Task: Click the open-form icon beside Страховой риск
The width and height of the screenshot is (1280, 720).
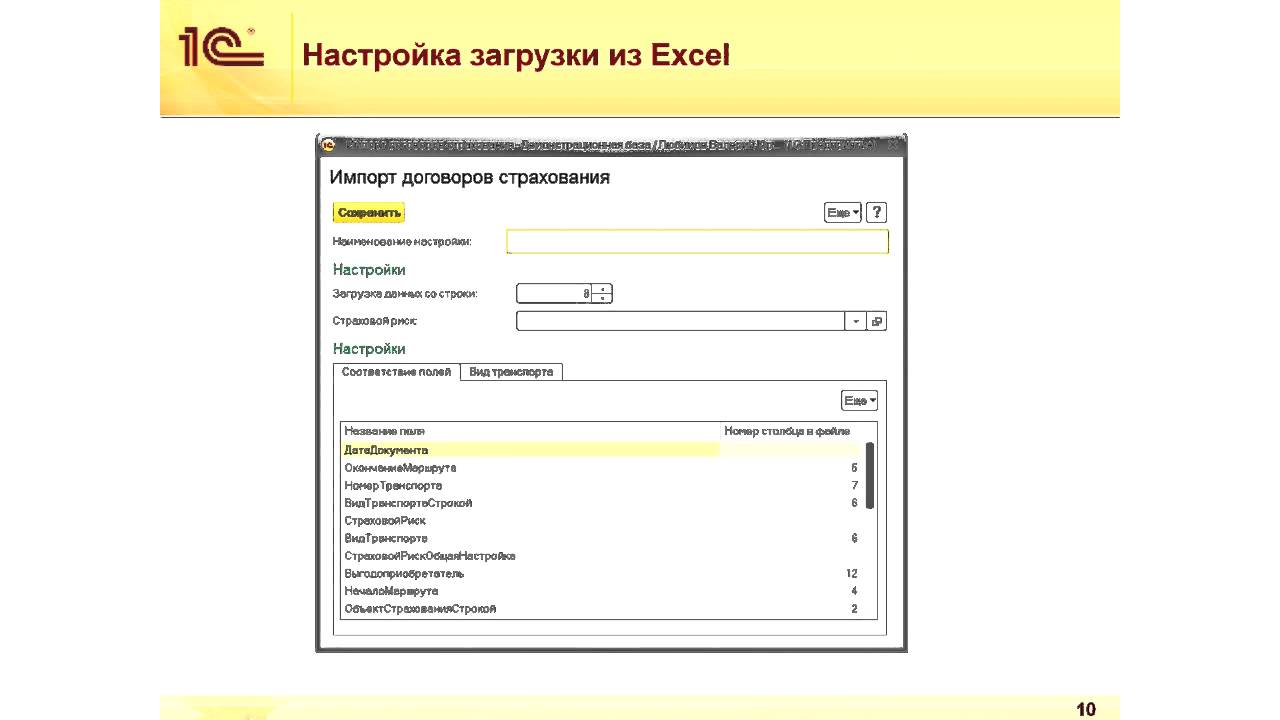Action: [877, 321]
